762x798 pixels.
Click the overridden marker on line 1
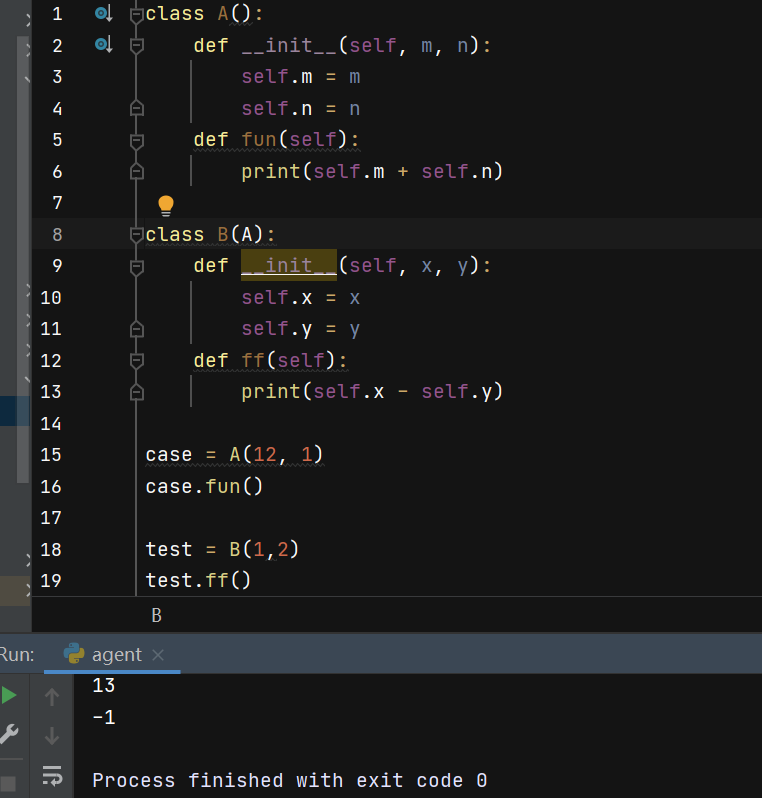click(104, 14)
